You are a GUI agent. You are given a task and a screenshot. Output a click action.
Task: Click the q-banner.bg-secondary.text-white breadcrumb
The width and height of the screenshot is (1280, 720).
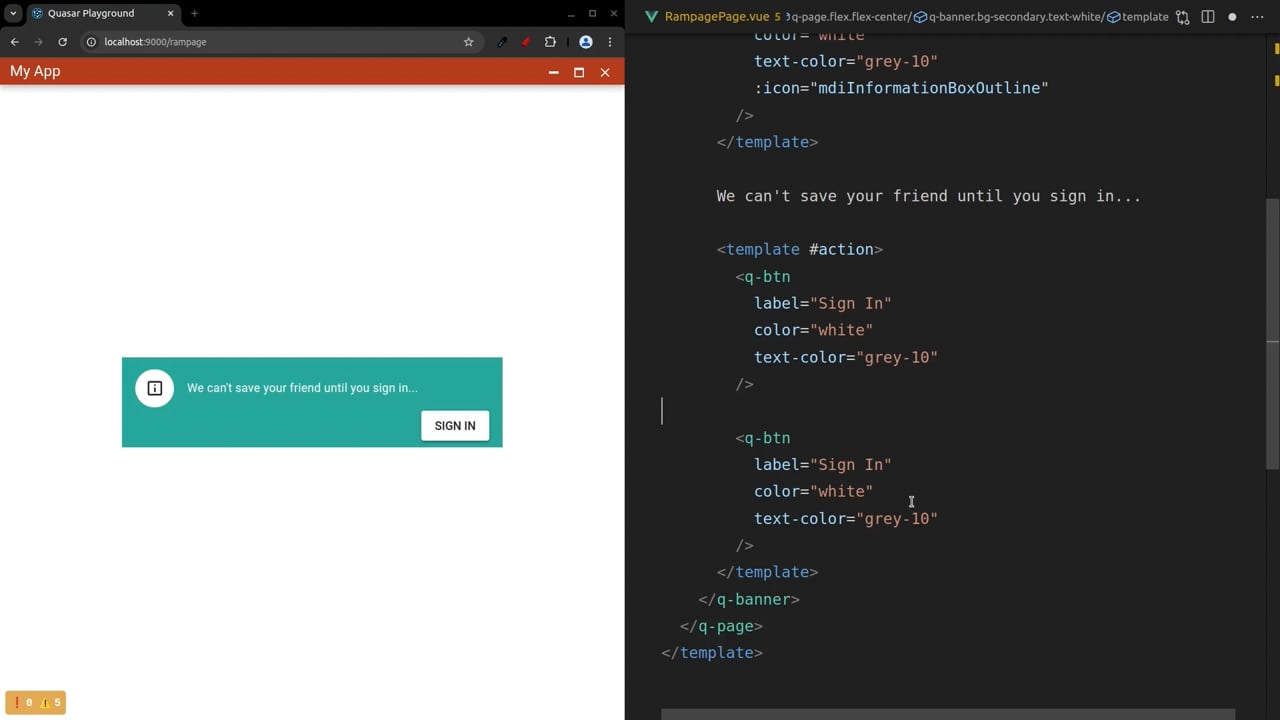pyautogui.click(x=1008, y=16)
